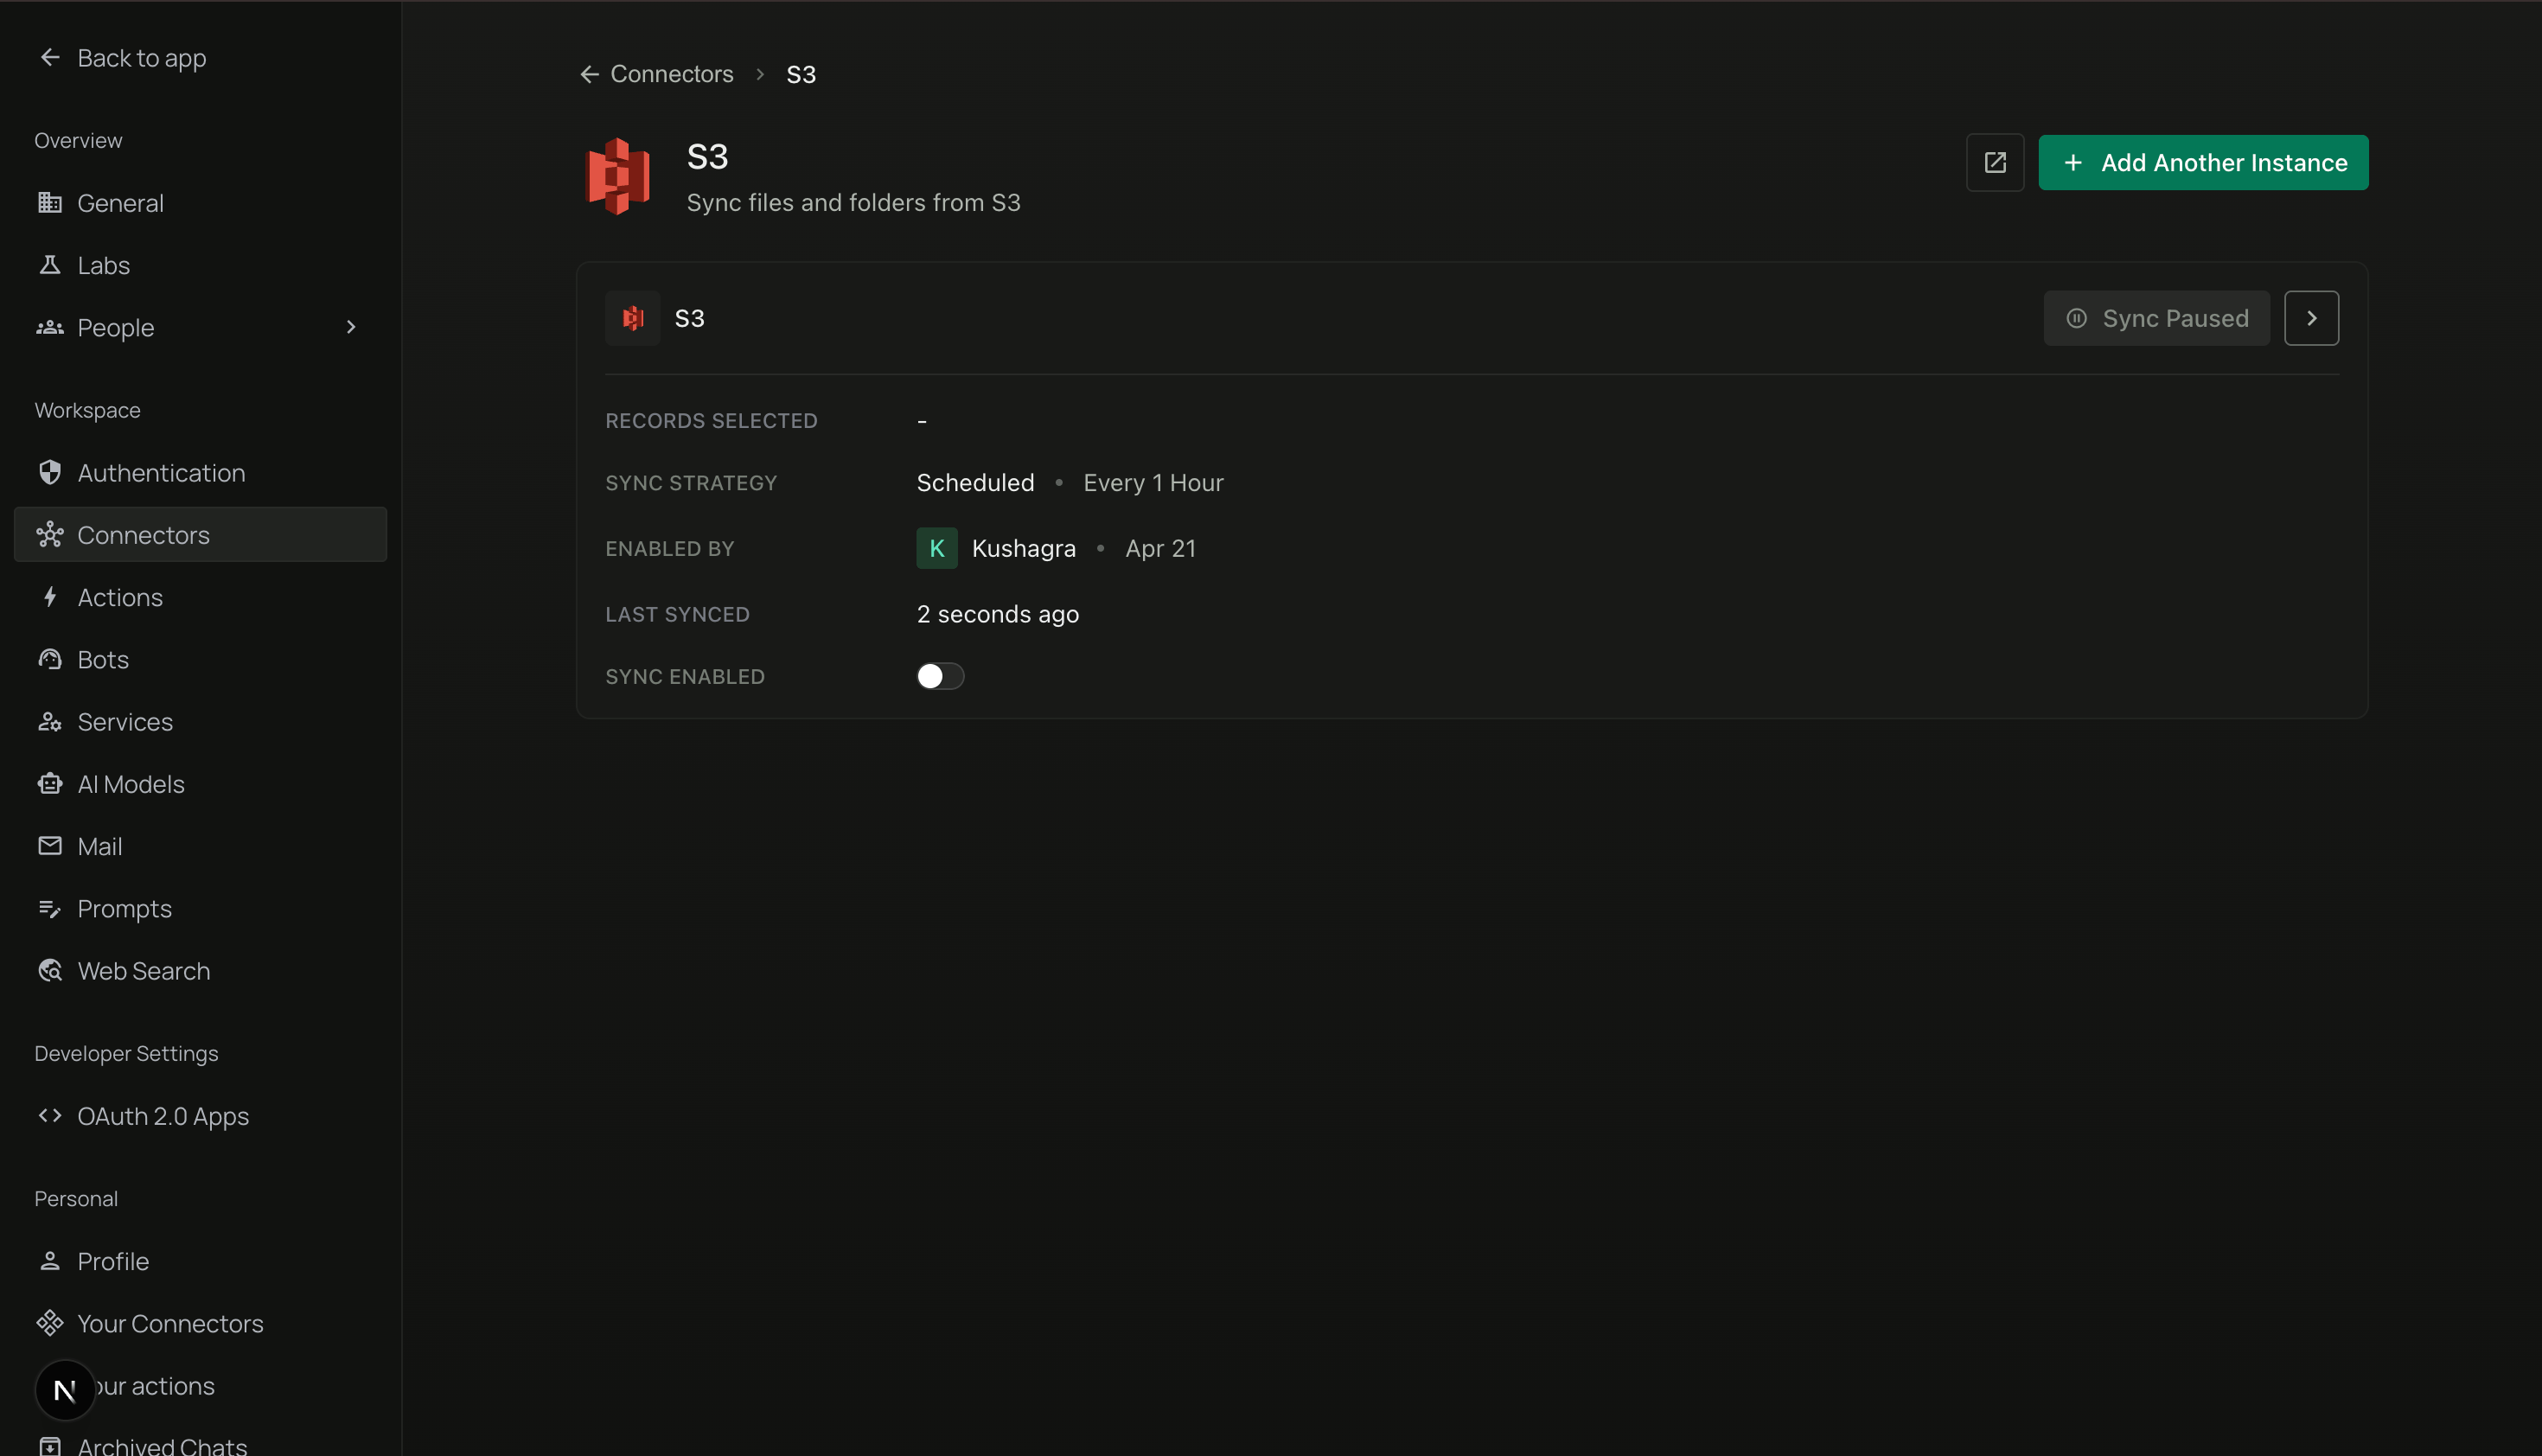2542x1456 pixels.
Task: Click the AI Models robot icon
Action: click(x=50, y=784)
